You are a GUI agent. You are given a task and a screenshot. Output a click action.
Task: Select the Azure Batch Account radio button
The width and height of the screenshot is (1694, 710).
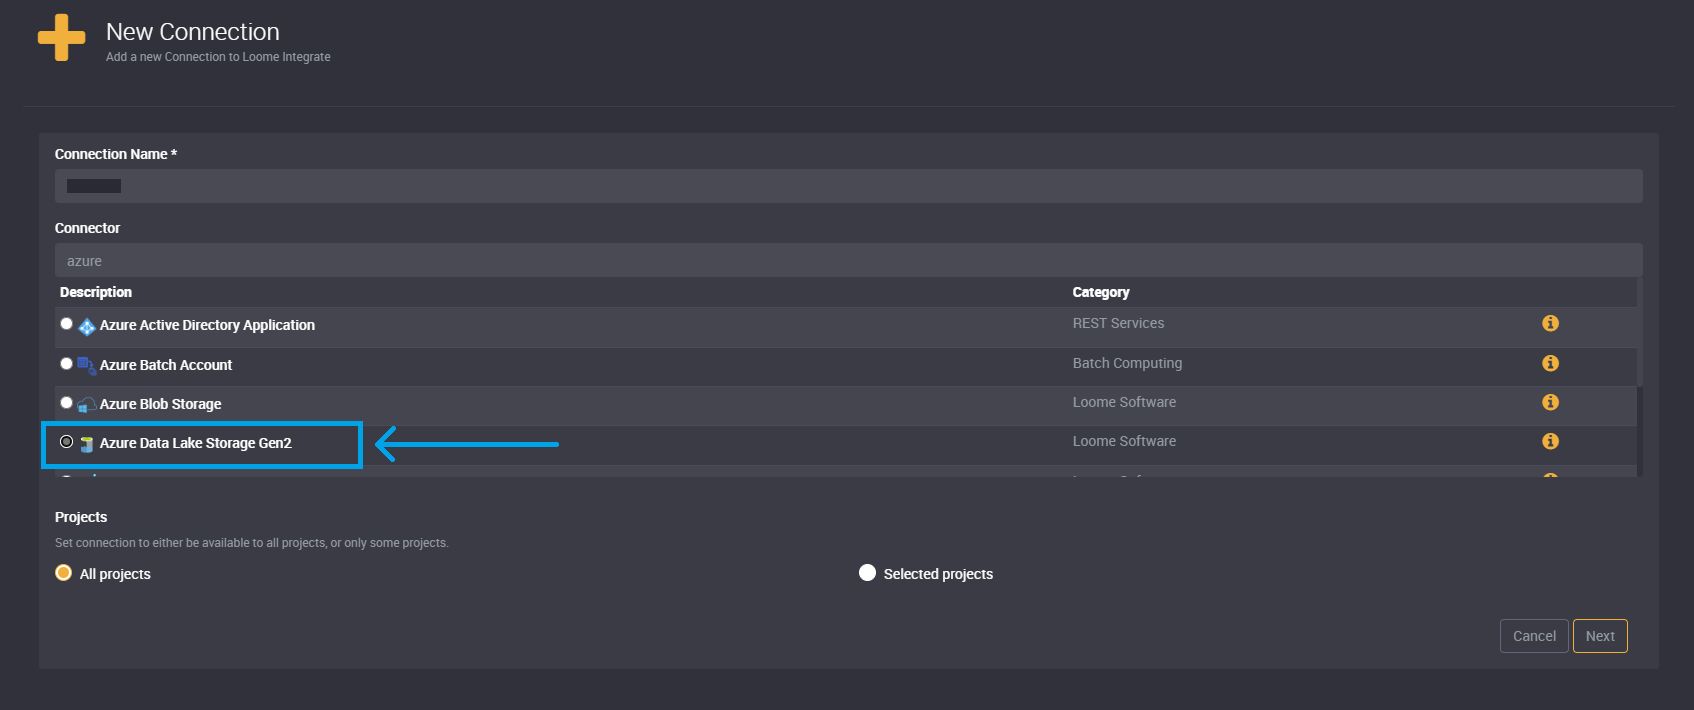(66, 363)
